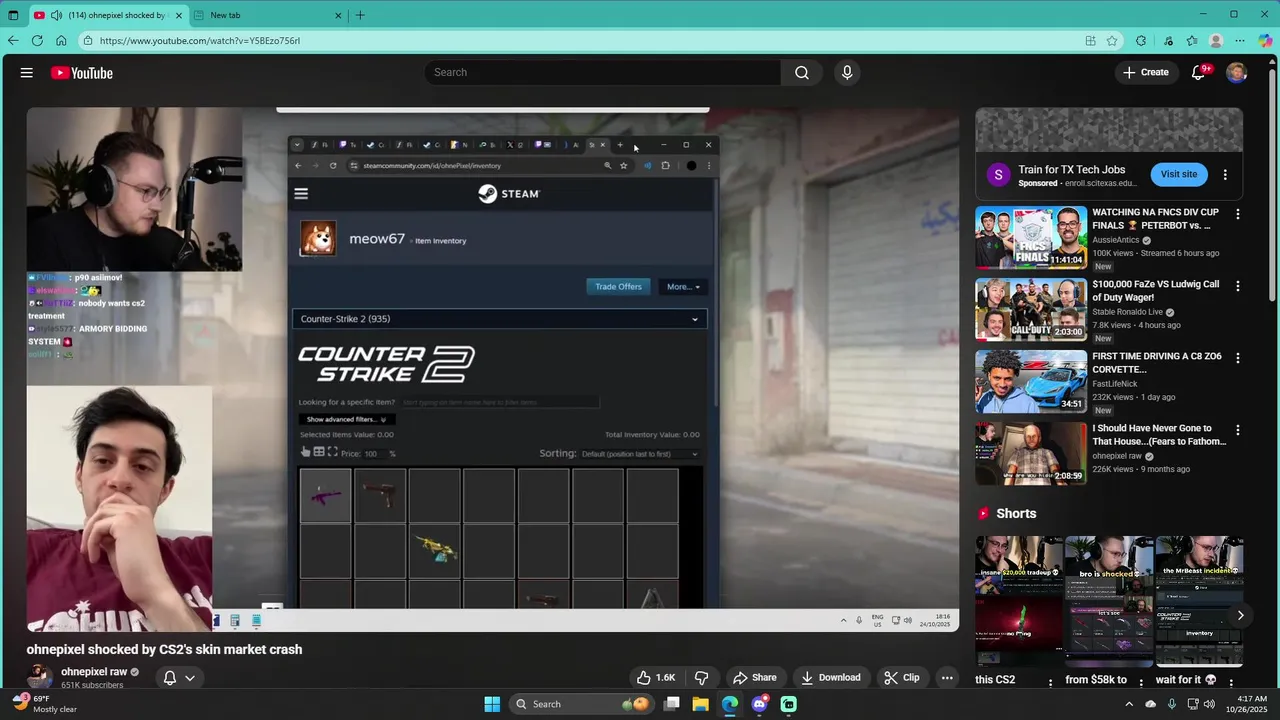This screenshot has height=720, width=1280.
Task: Open 'from $58k to' short thumbnail
Action: 1109,601
